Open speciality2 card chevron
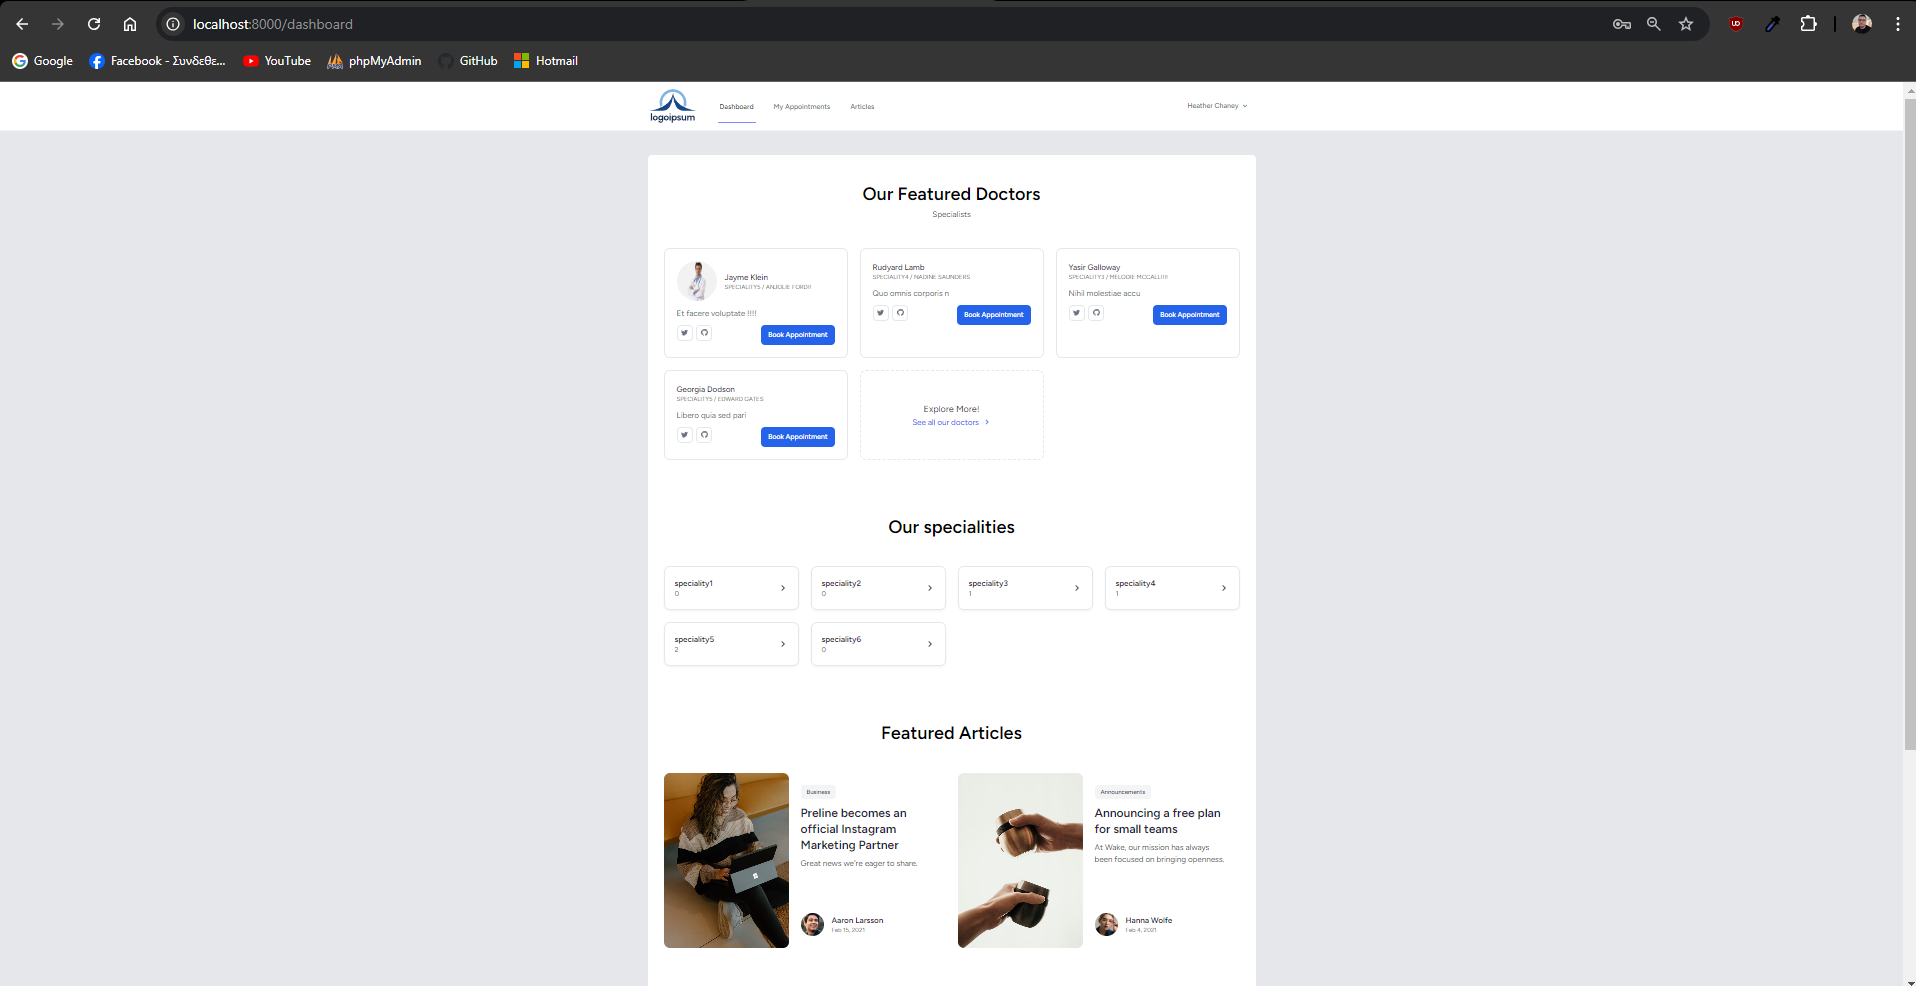The height and width of the screenshot is (986, 1916). pyautogui.click(x=930, y=588)
